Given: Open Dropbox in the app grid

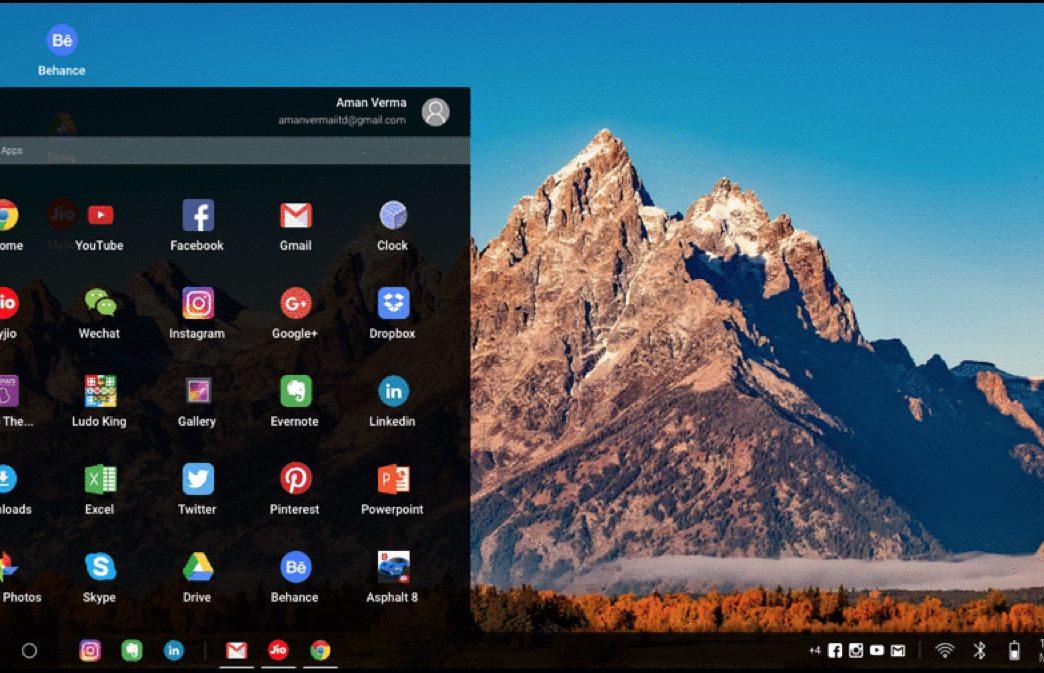Looking at the screenshot, I should coord(392,304).
